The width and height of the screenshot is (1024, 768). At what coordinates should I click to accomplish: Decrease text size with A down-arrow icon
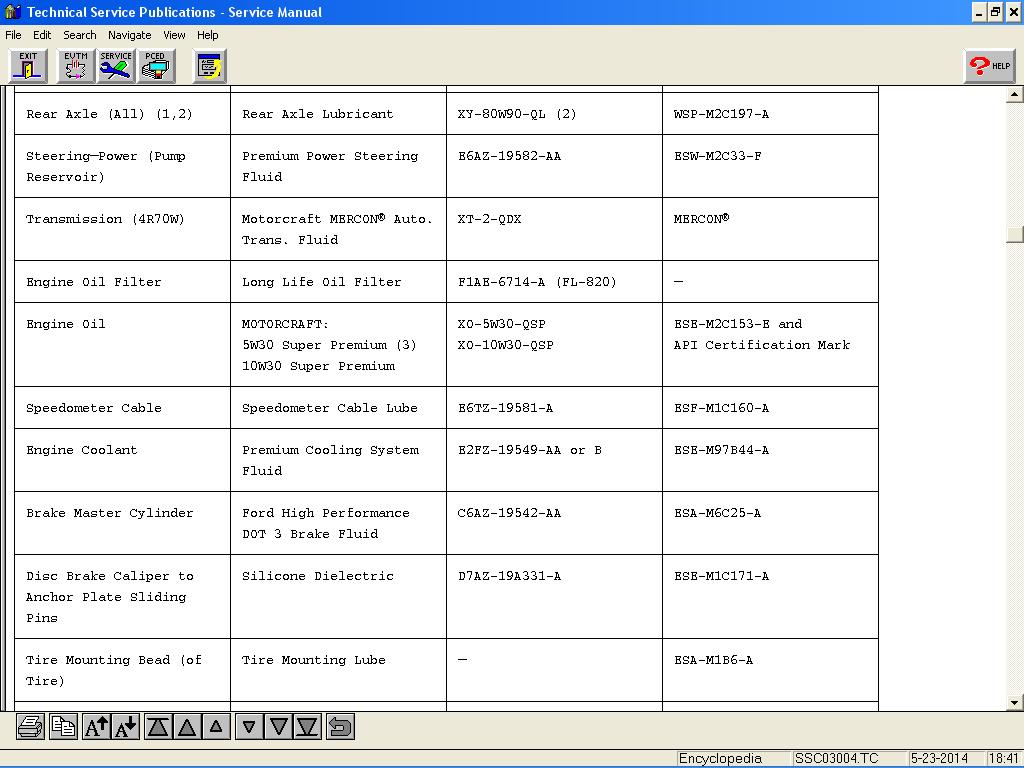[x=126, y=727]
